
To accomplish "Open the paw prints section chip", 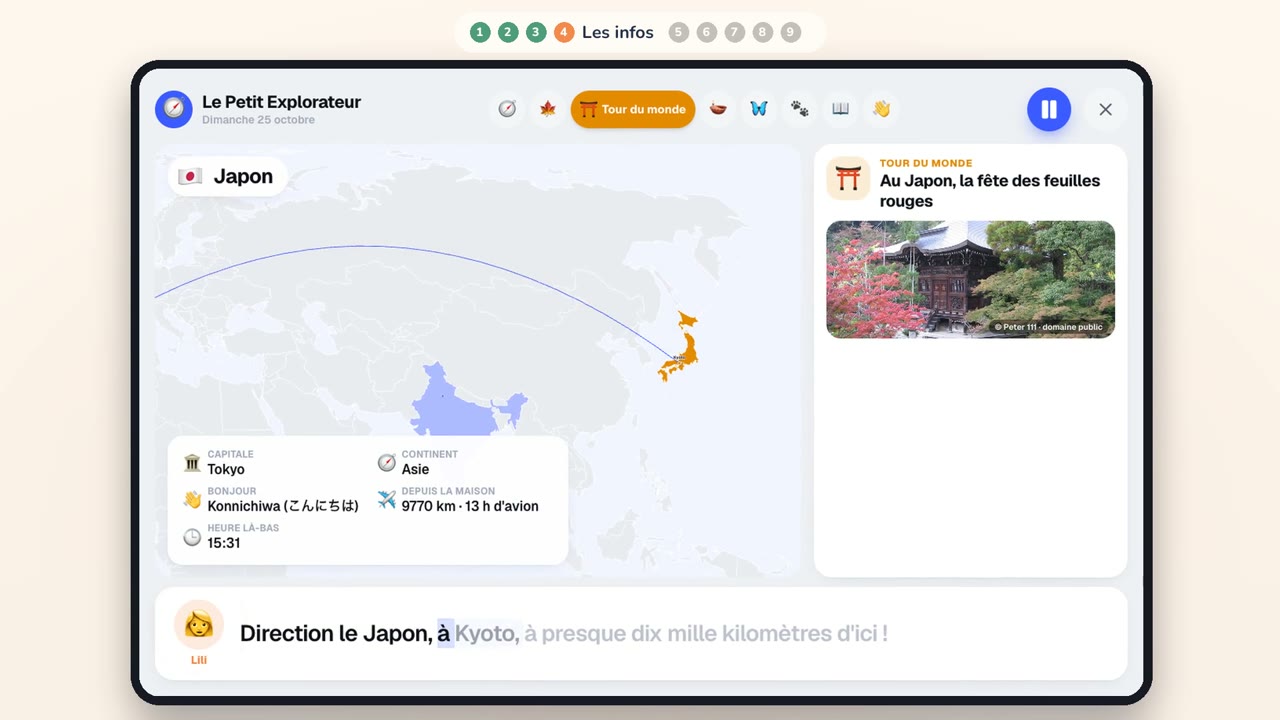I will (800, 109).
